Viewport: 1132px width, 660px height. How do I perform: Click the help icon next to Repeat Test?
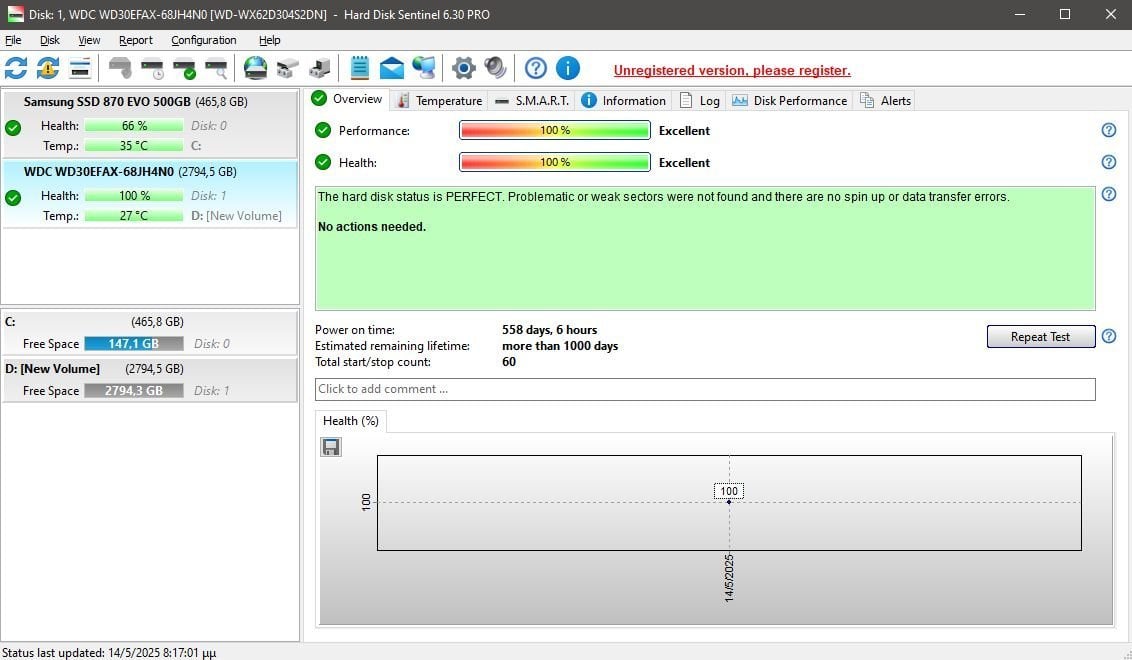click(x=1109, y=336)
